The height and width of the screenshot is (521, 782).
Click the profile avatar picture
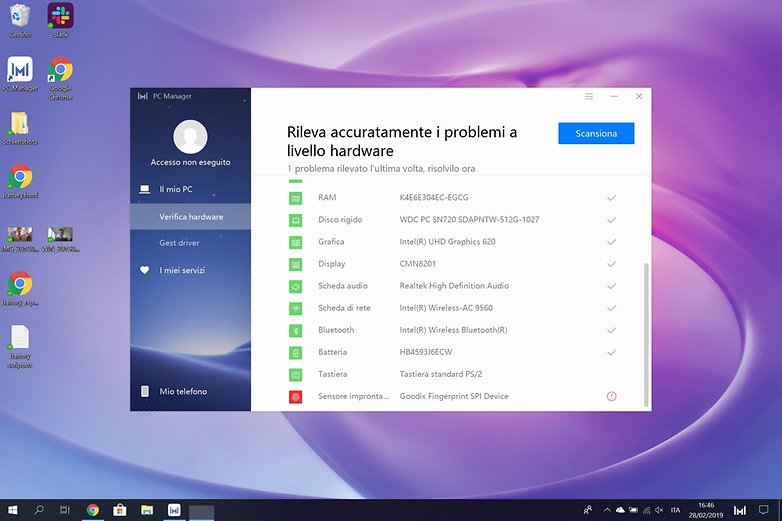pyautogui.click(x=191, y=137)
